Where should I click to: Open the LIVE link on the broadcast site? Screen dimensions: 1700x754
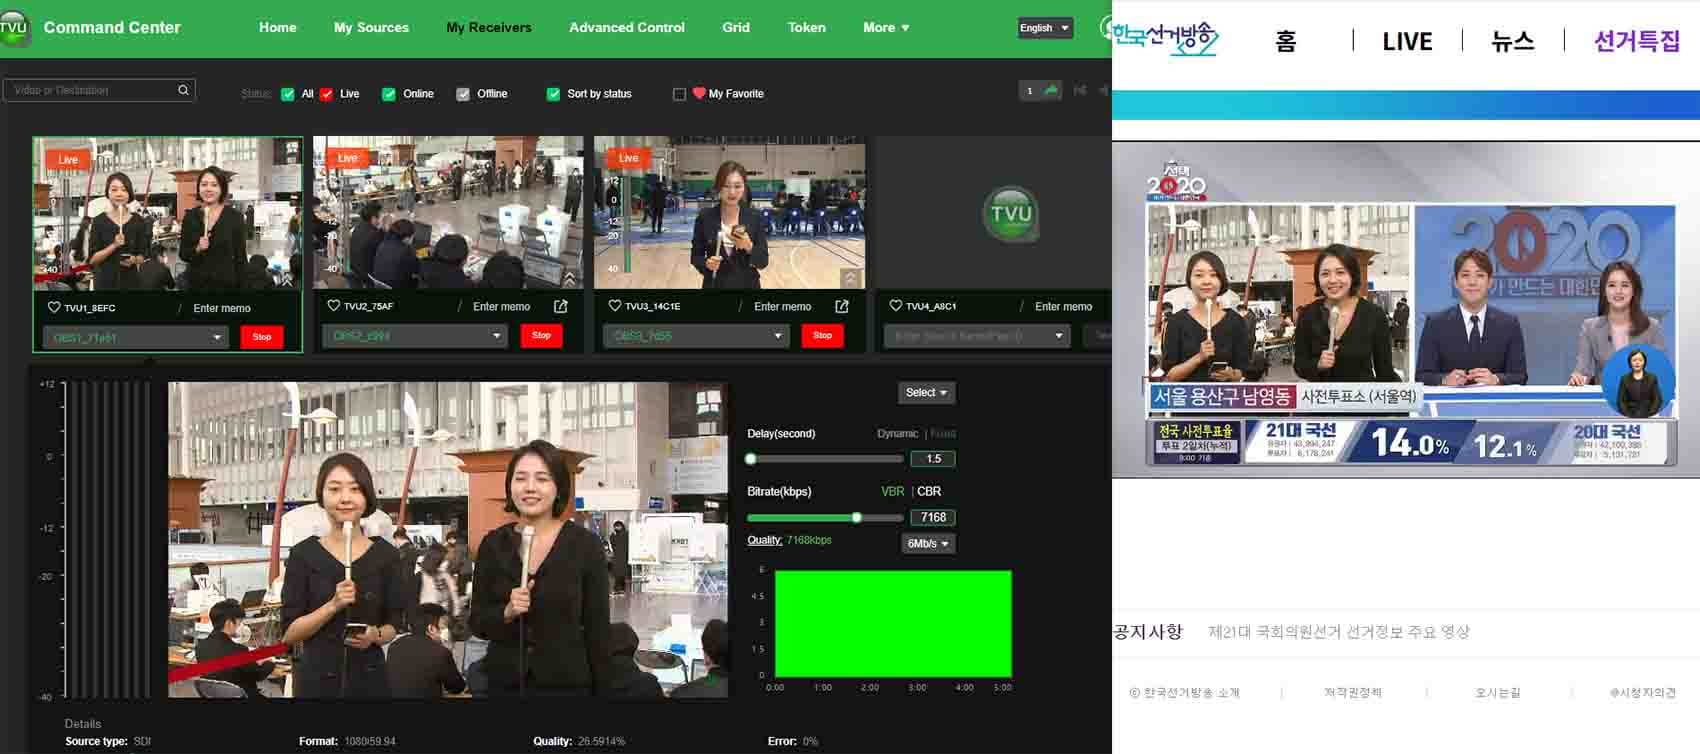[1406, 41]
